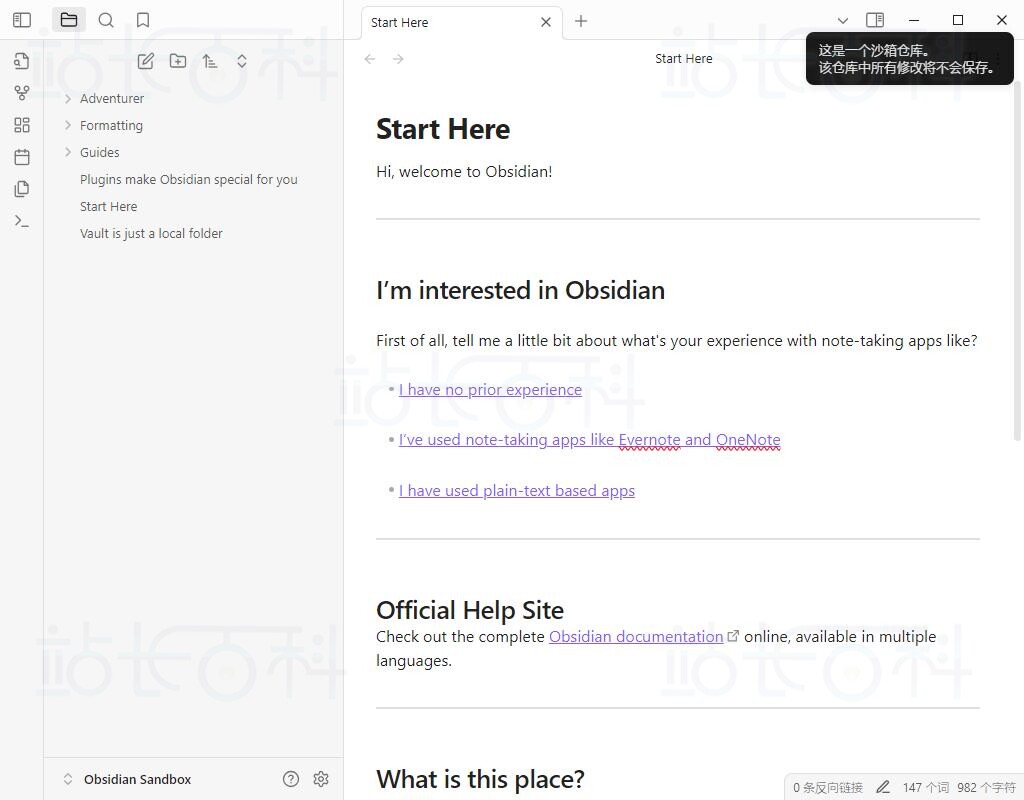Open today's daily note calendar icon
The width and height of the screenshot is (1024, 800).
point(22,157)
